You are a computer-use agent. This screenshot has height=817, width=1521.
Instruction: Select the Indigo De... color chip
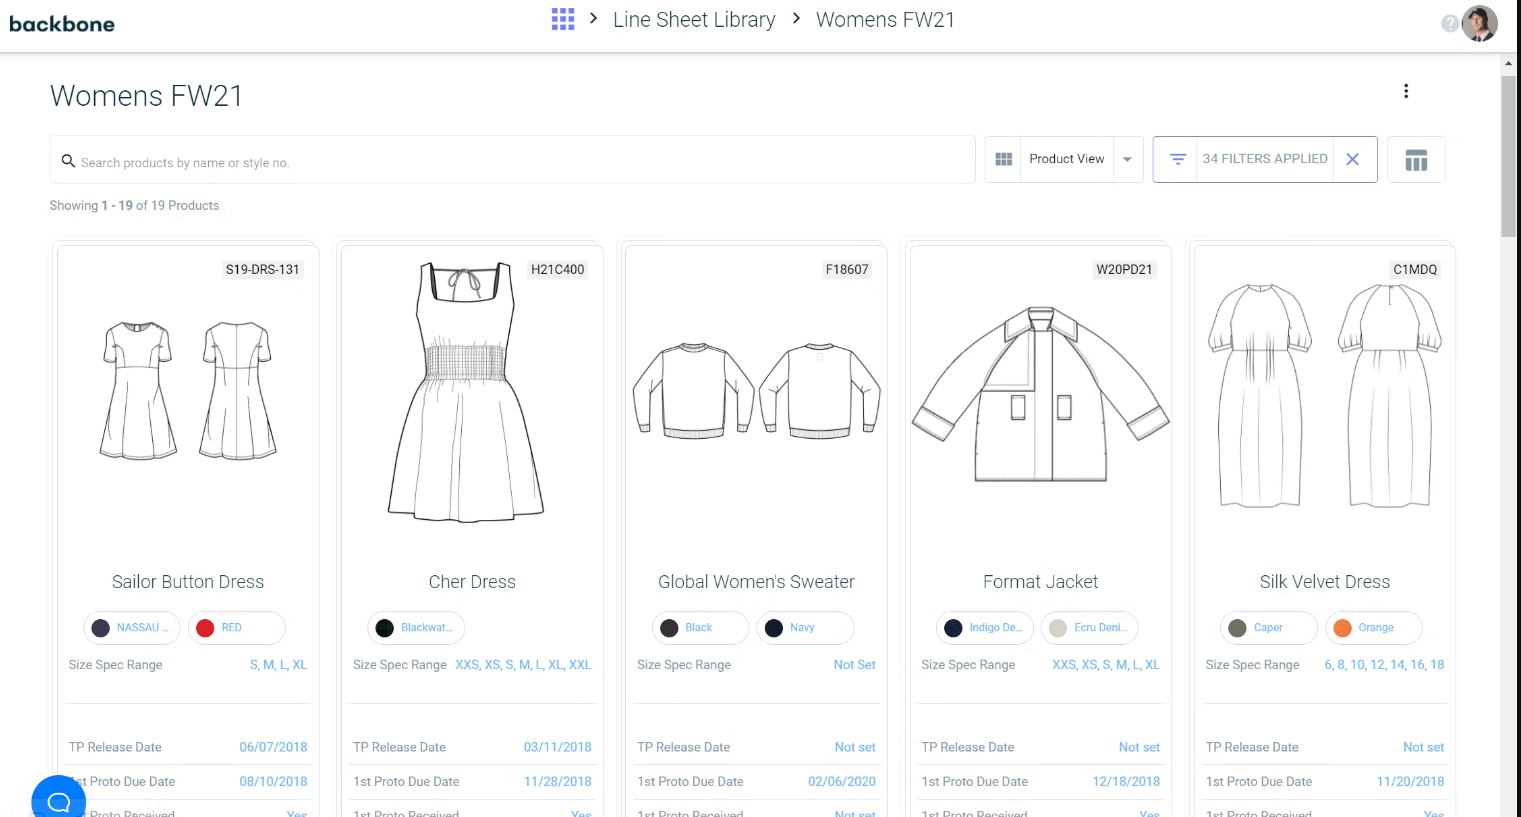click(984, 628)
